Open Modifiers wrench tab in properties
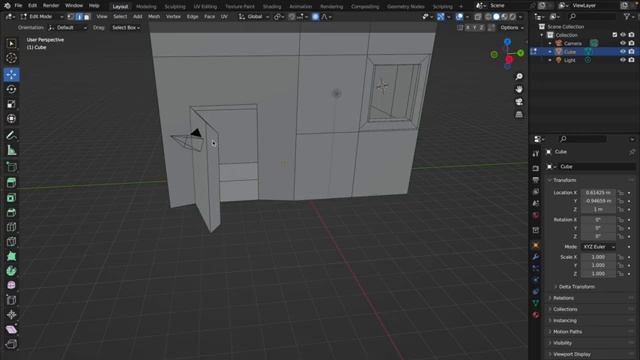 point(536,257)
